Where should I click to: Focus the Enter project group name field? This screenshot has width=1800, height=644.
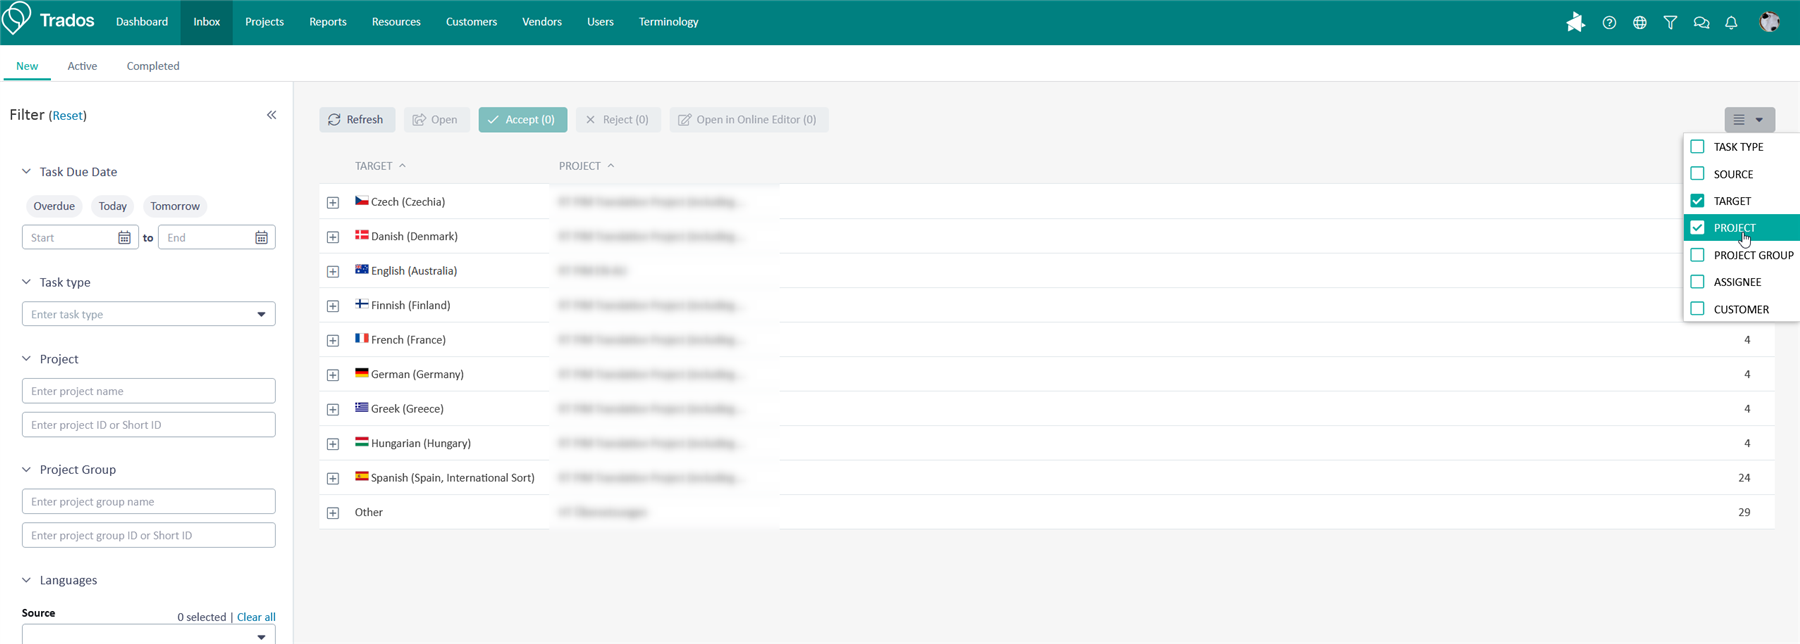tap(149, 501)
